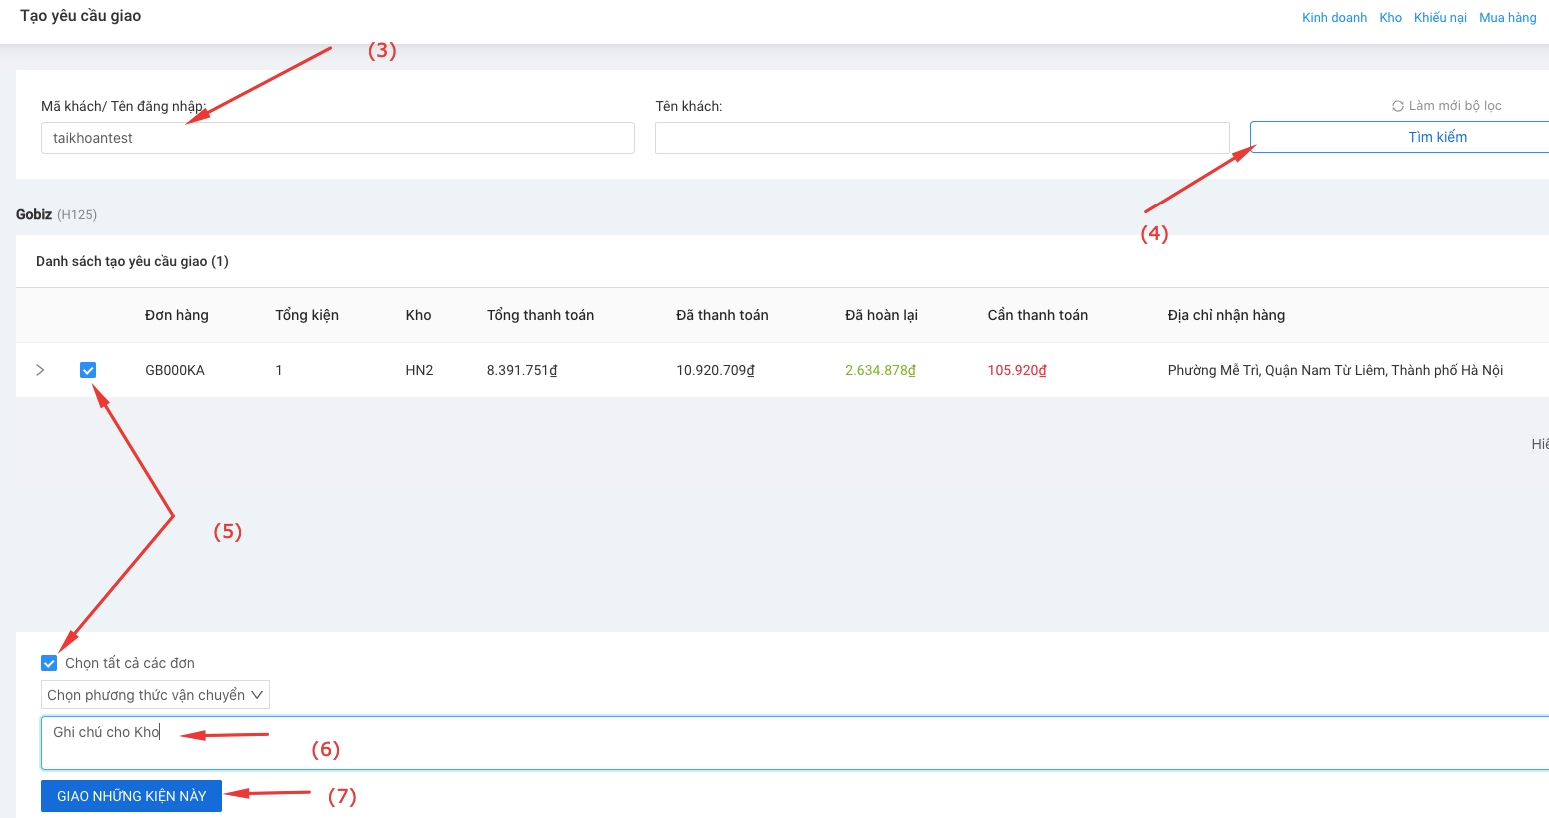Open the Chọn phương thức vận chuyển dropdown
This screenshot has height=818, width=1549.
155,695
